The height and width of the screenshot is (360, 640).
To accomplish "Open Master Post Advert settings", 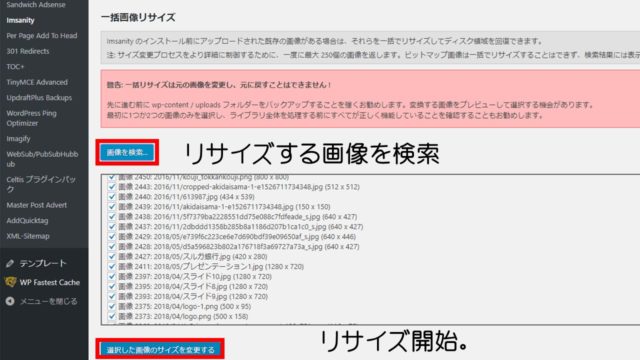I will coord(37,205).
